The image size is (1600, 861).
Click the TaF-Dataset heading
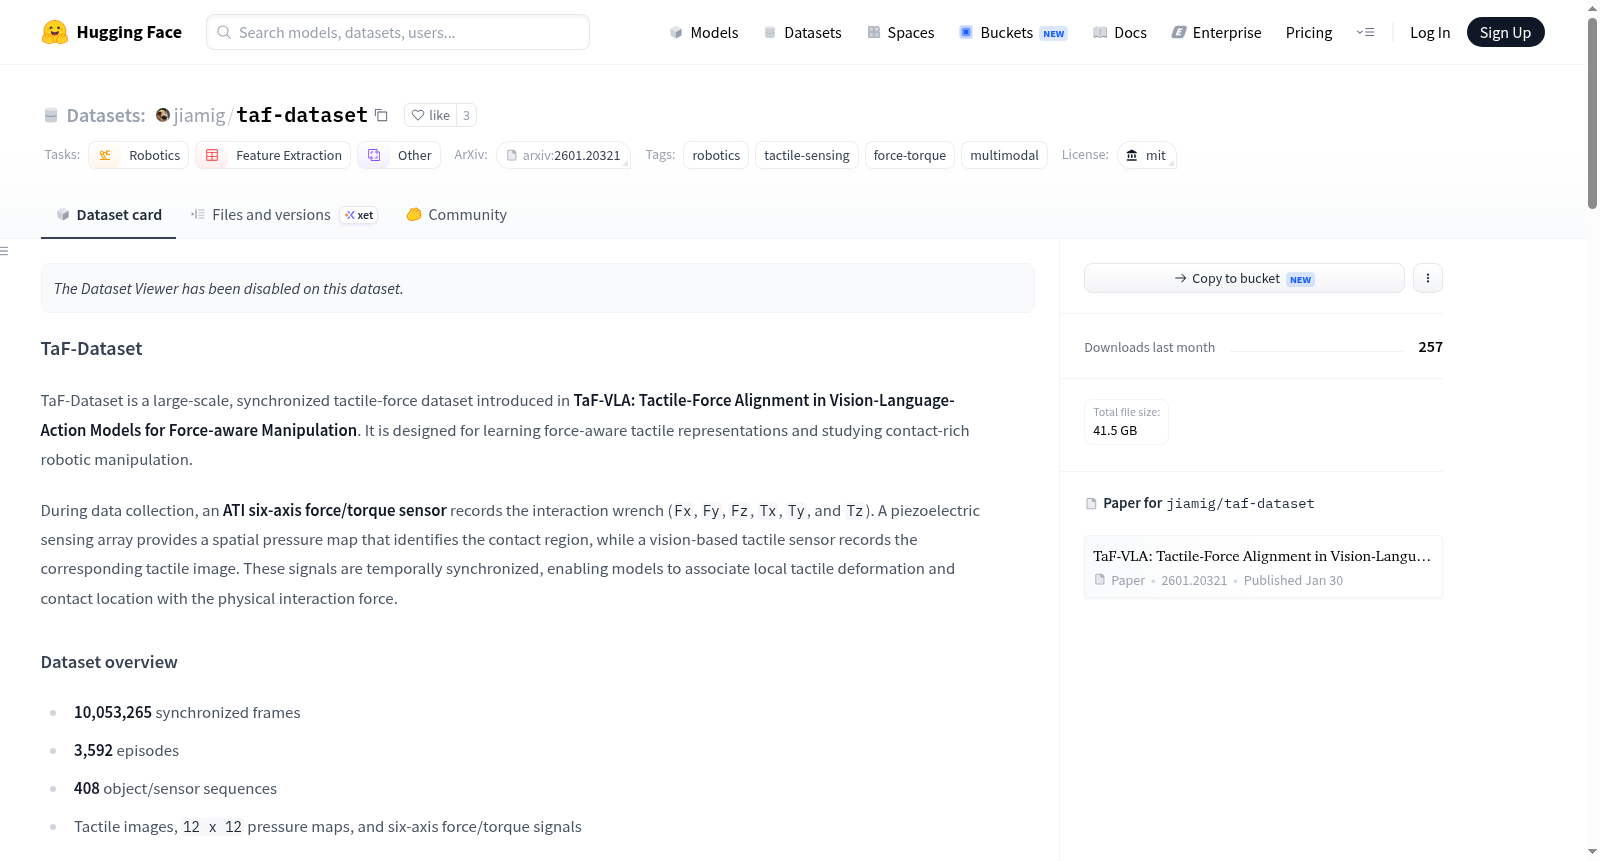point(91,348)
